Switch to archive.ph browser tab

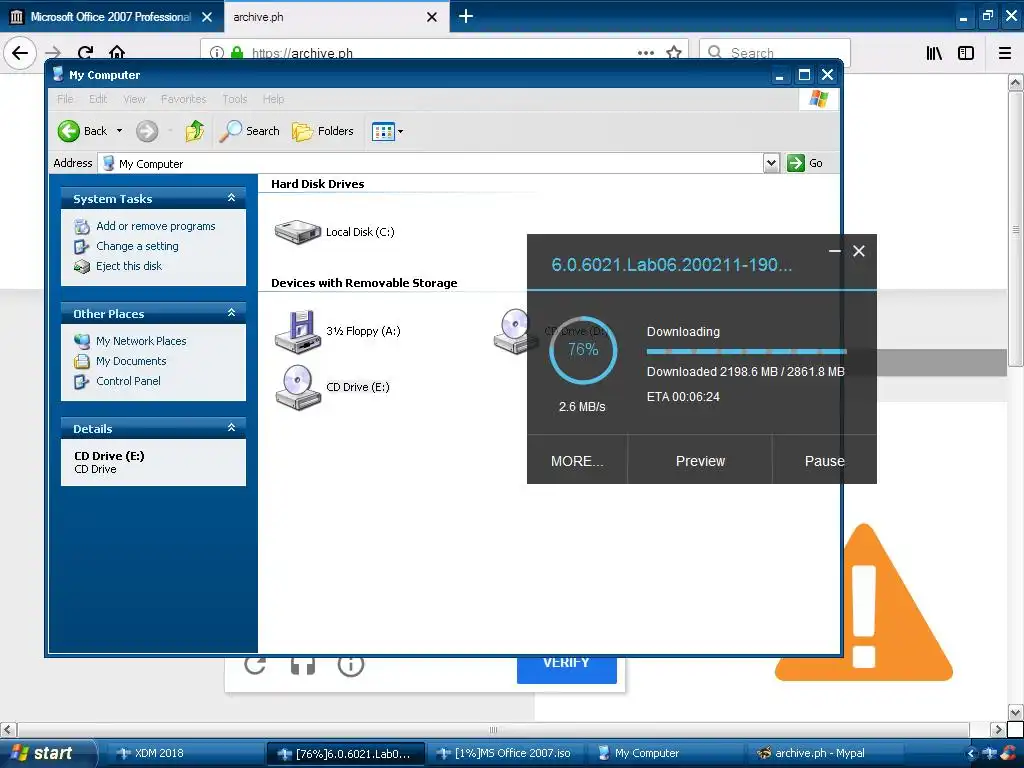[x=325, y=17]
